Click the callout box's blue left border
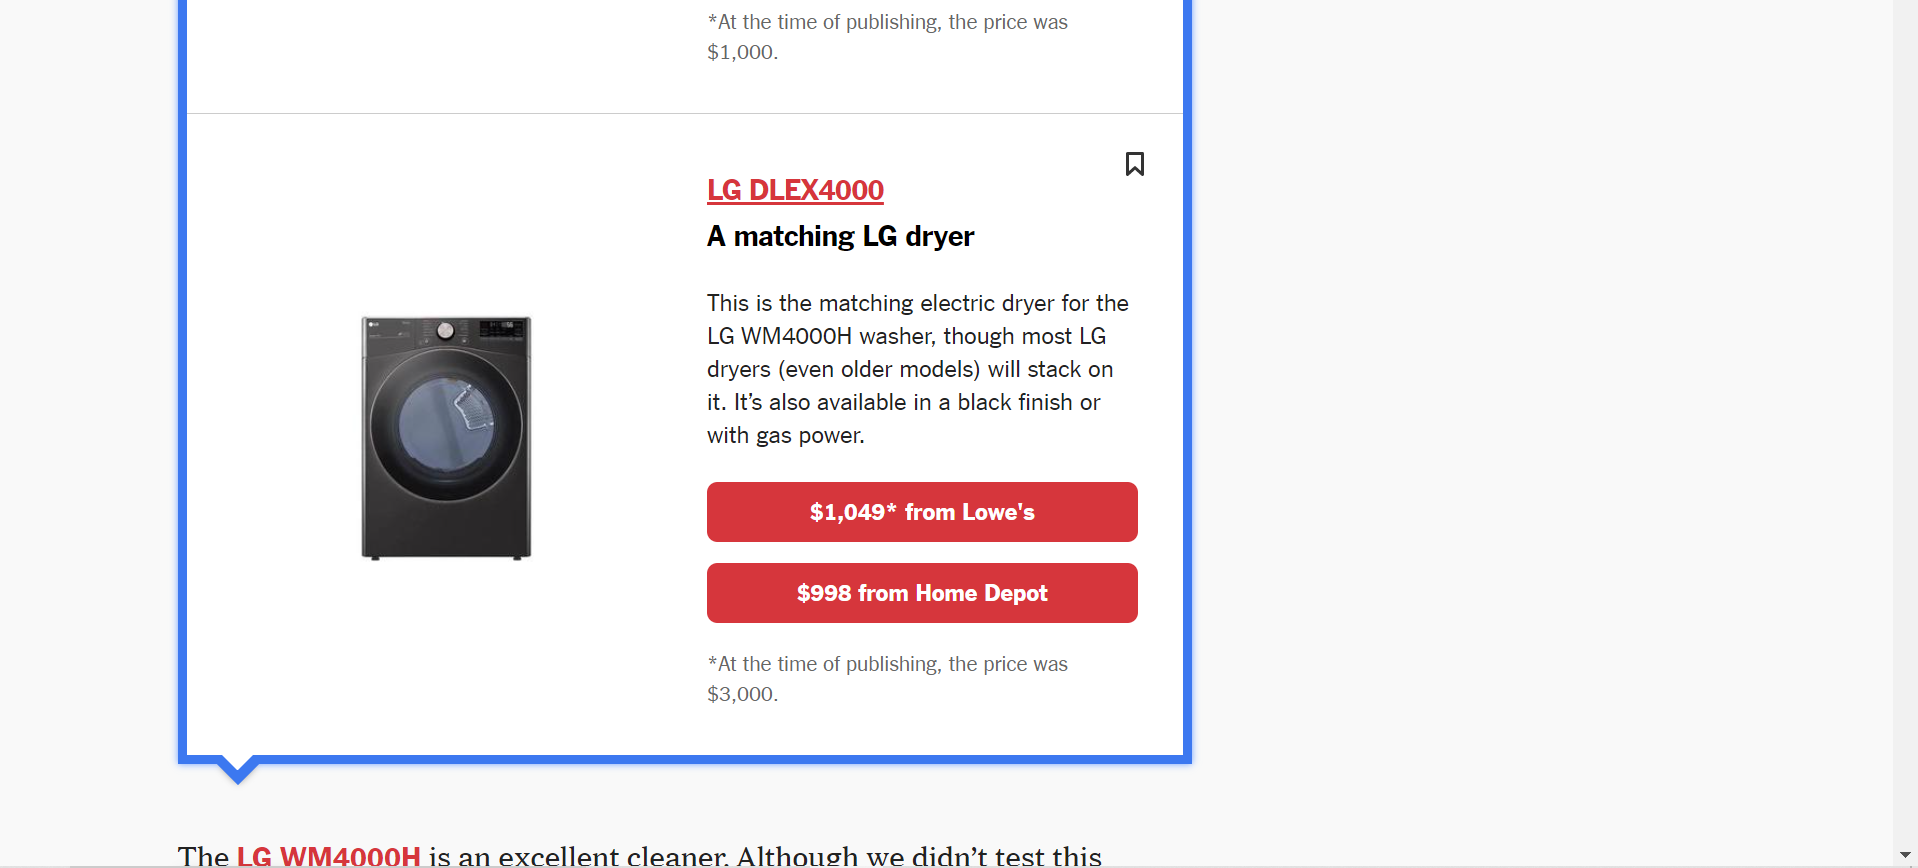1918x868 pixels. (182, 380)
